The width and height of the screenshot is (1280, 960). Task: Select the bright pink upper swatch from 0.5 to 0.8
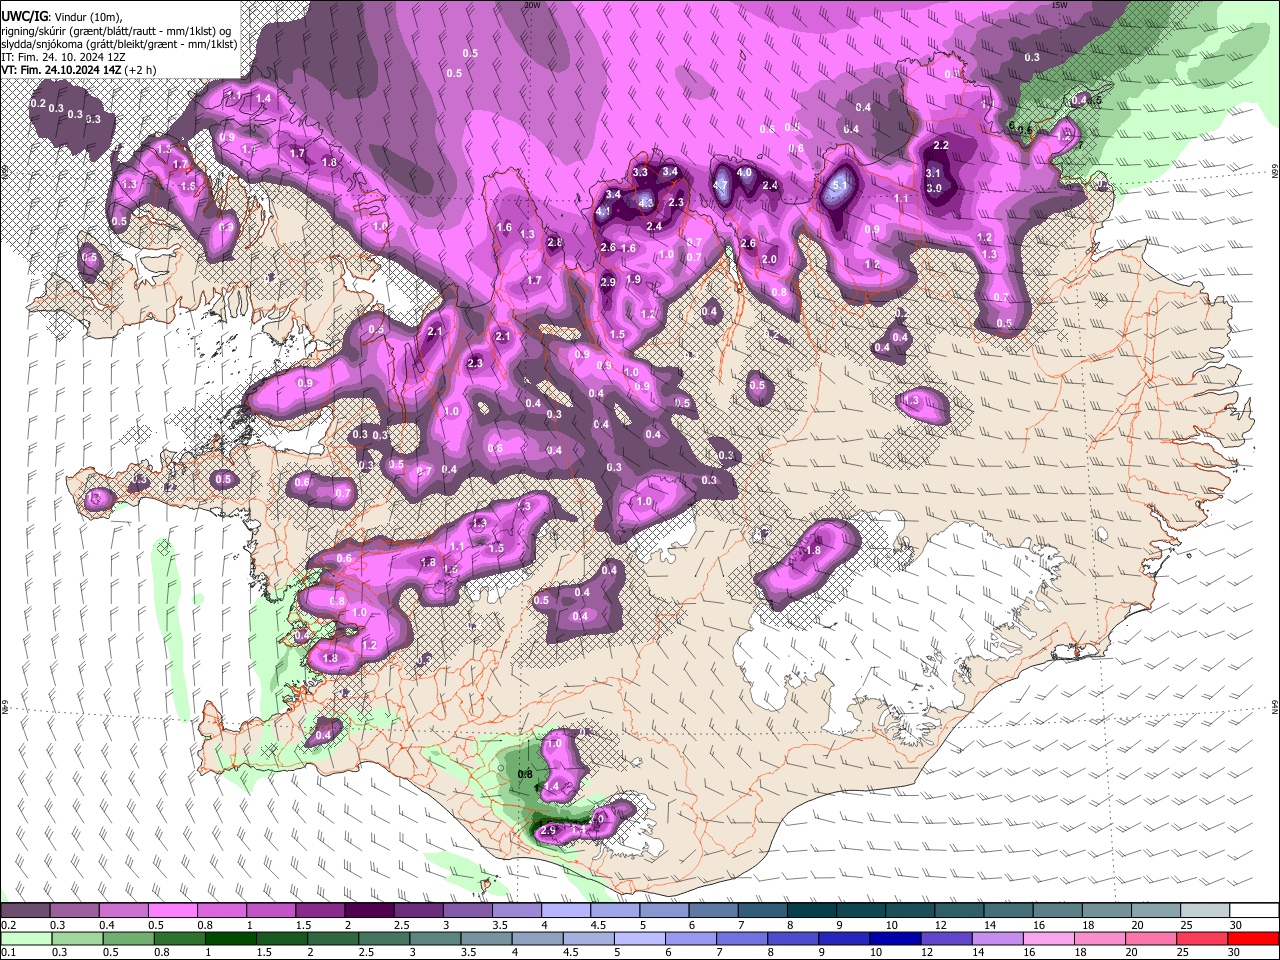173,911
